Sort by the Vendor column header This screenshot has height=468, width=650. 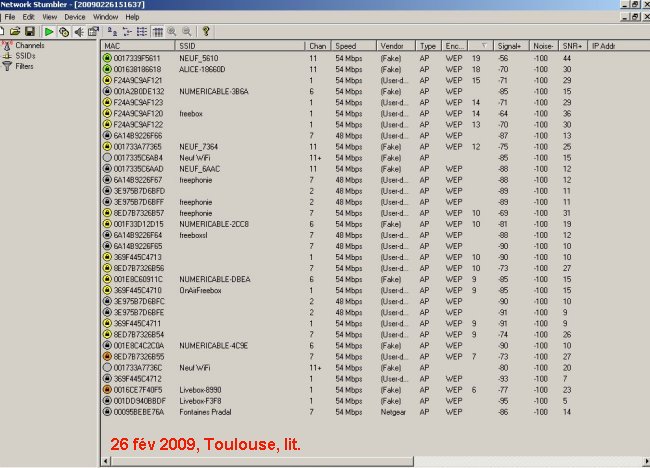(x=395, y=46)
